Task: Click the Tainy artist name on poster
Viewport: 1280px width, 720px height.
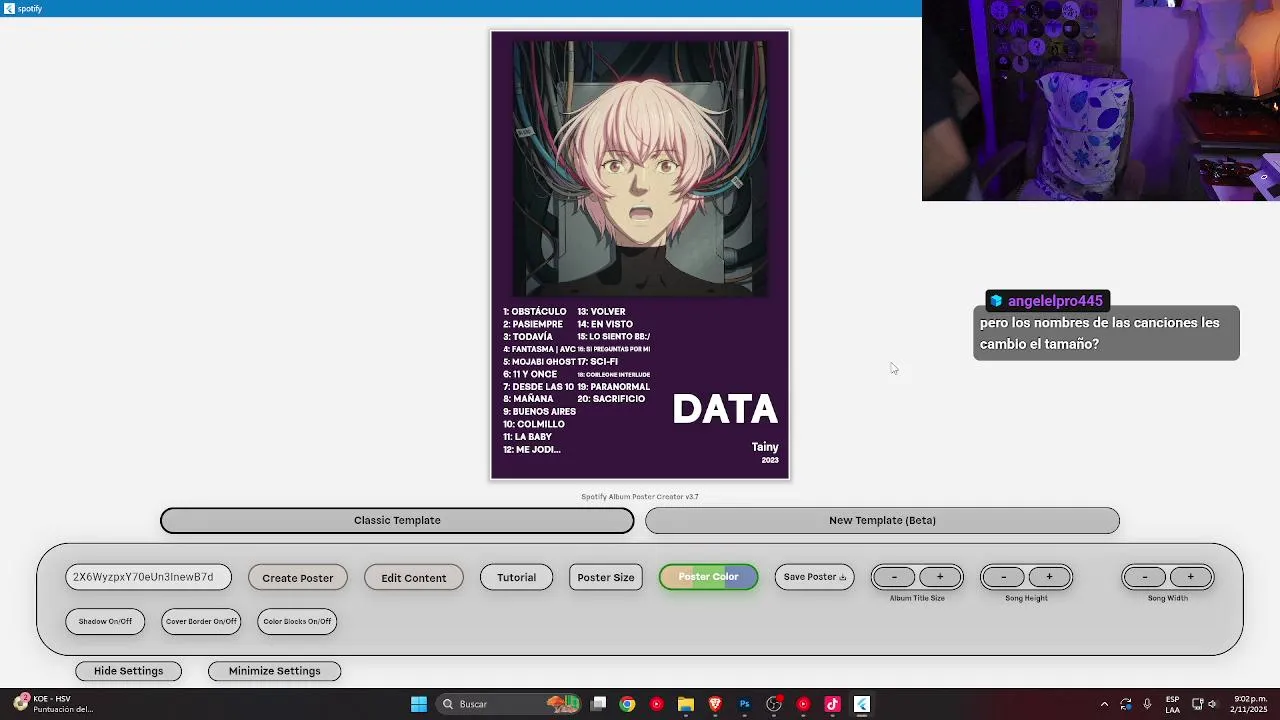Action: tap(765, 447)
